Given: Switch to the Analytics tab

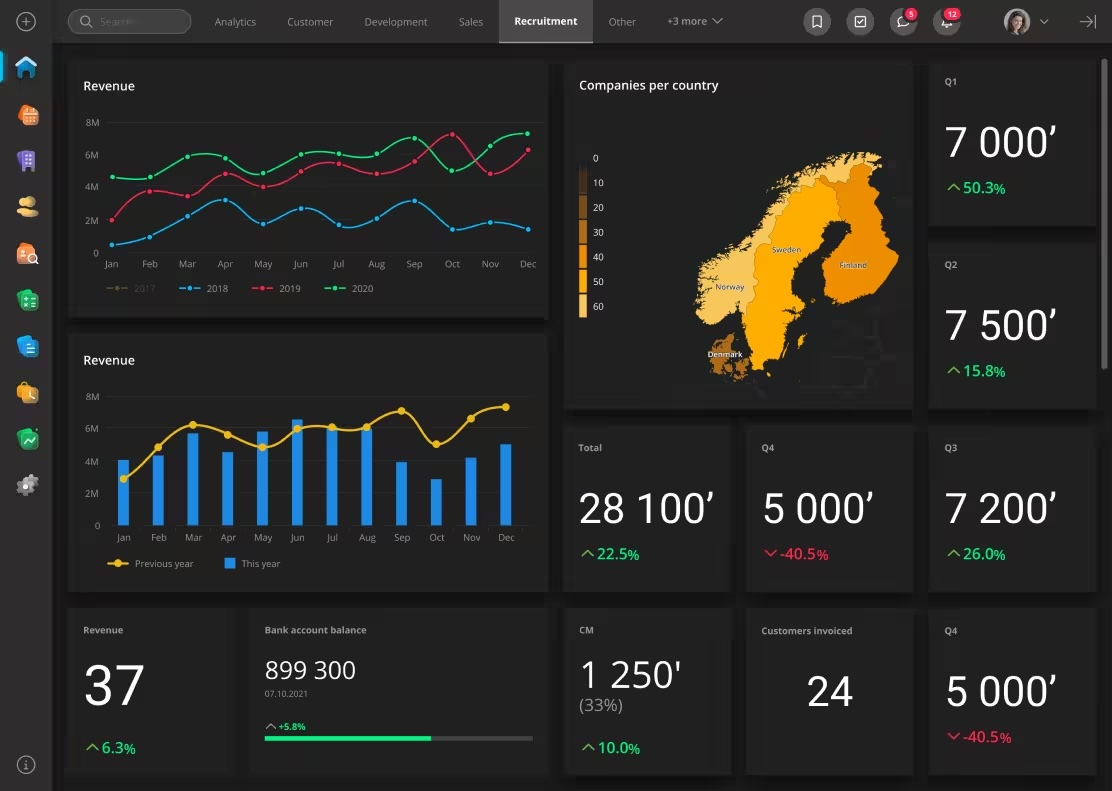Looking at the screenshot, I should tap(235, 21).
